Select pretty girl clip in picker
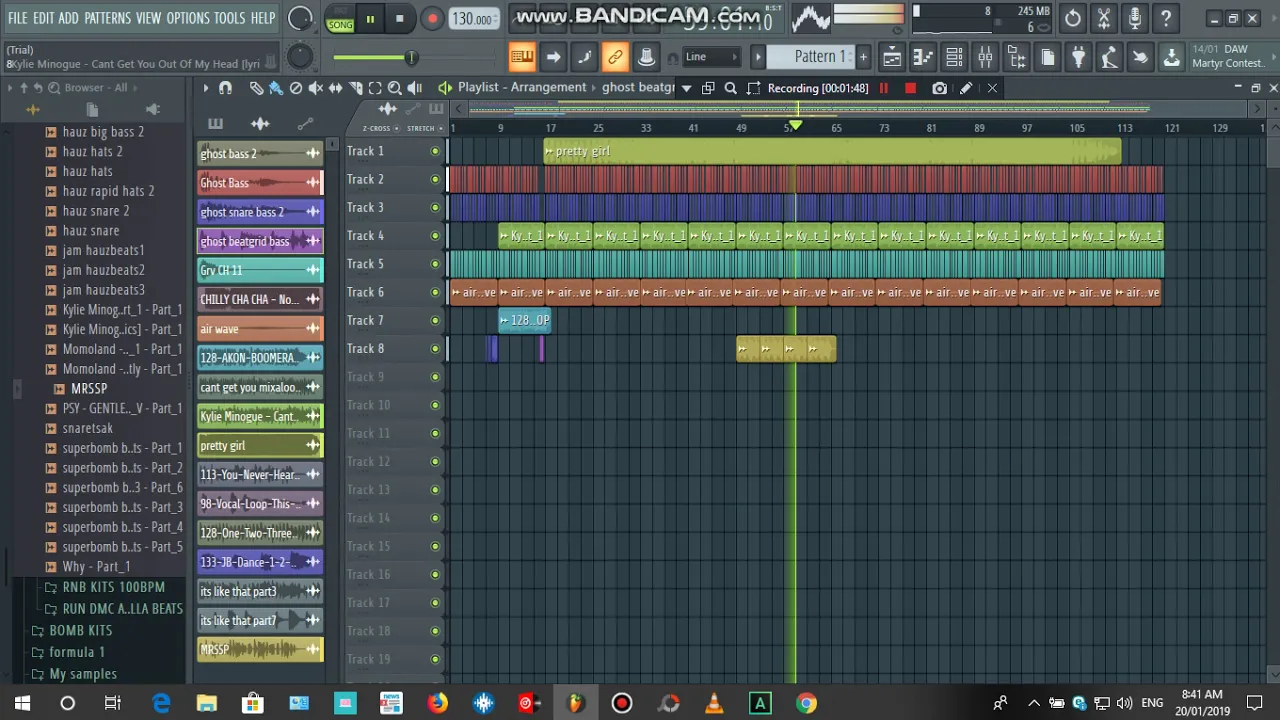Viewport: 1280px width, 720px height. coord(260,446)
